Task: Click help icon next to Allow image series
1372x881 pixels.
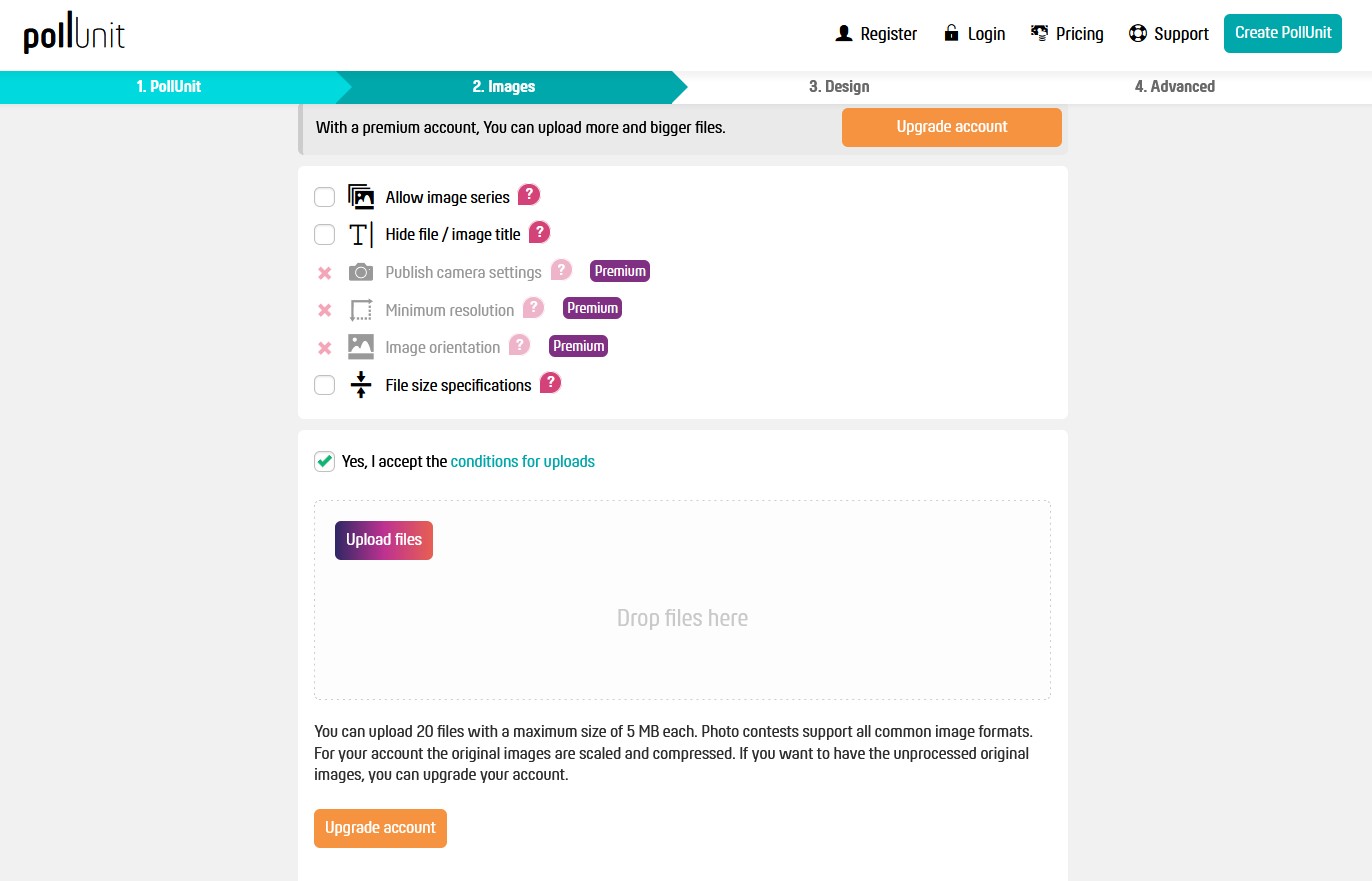Action: tap(529, 195)
